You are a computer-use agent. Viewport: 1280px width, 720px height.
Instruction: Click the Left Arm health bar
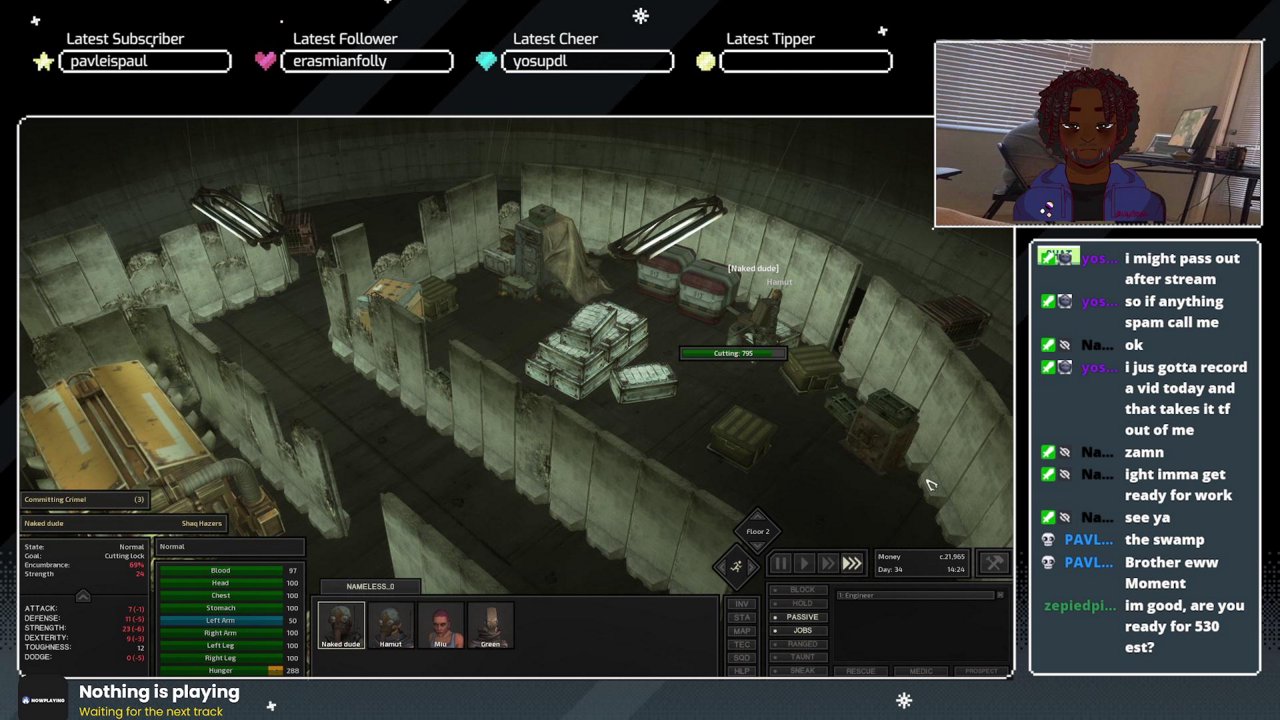(221, 621)
